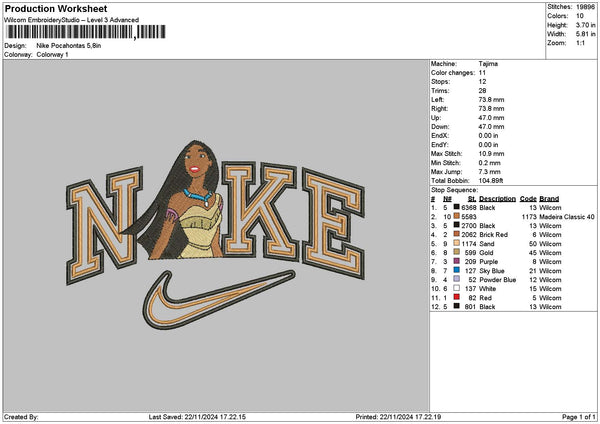Select the 'Madeira Classic 40' brand entry
Screen dimensions: 600x424
(x=567, y=217)
